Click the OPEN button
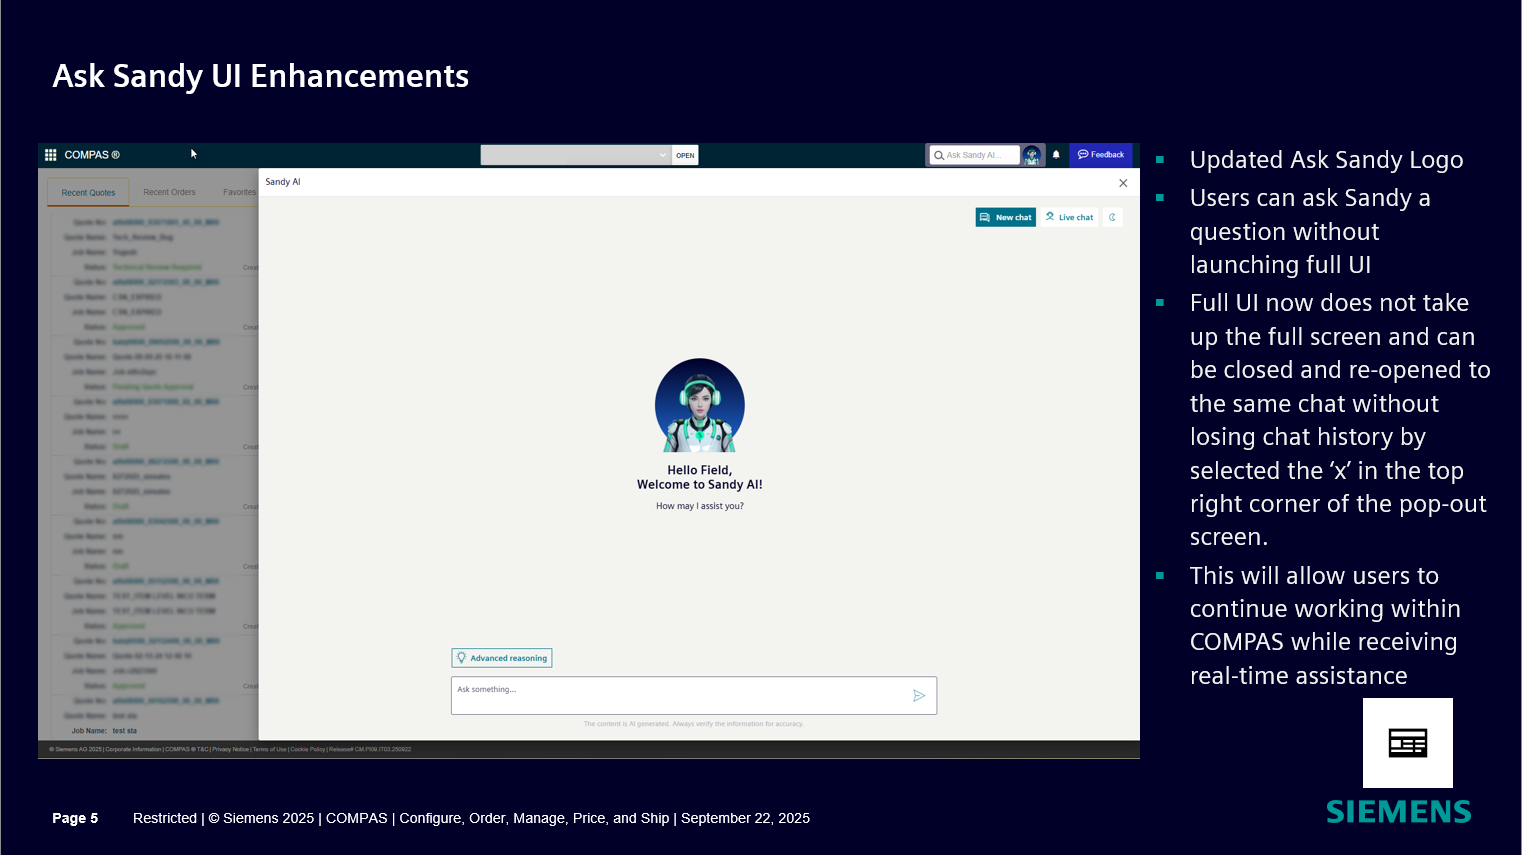The height and width of the screenshot is (855, 1522). point(685,155)
